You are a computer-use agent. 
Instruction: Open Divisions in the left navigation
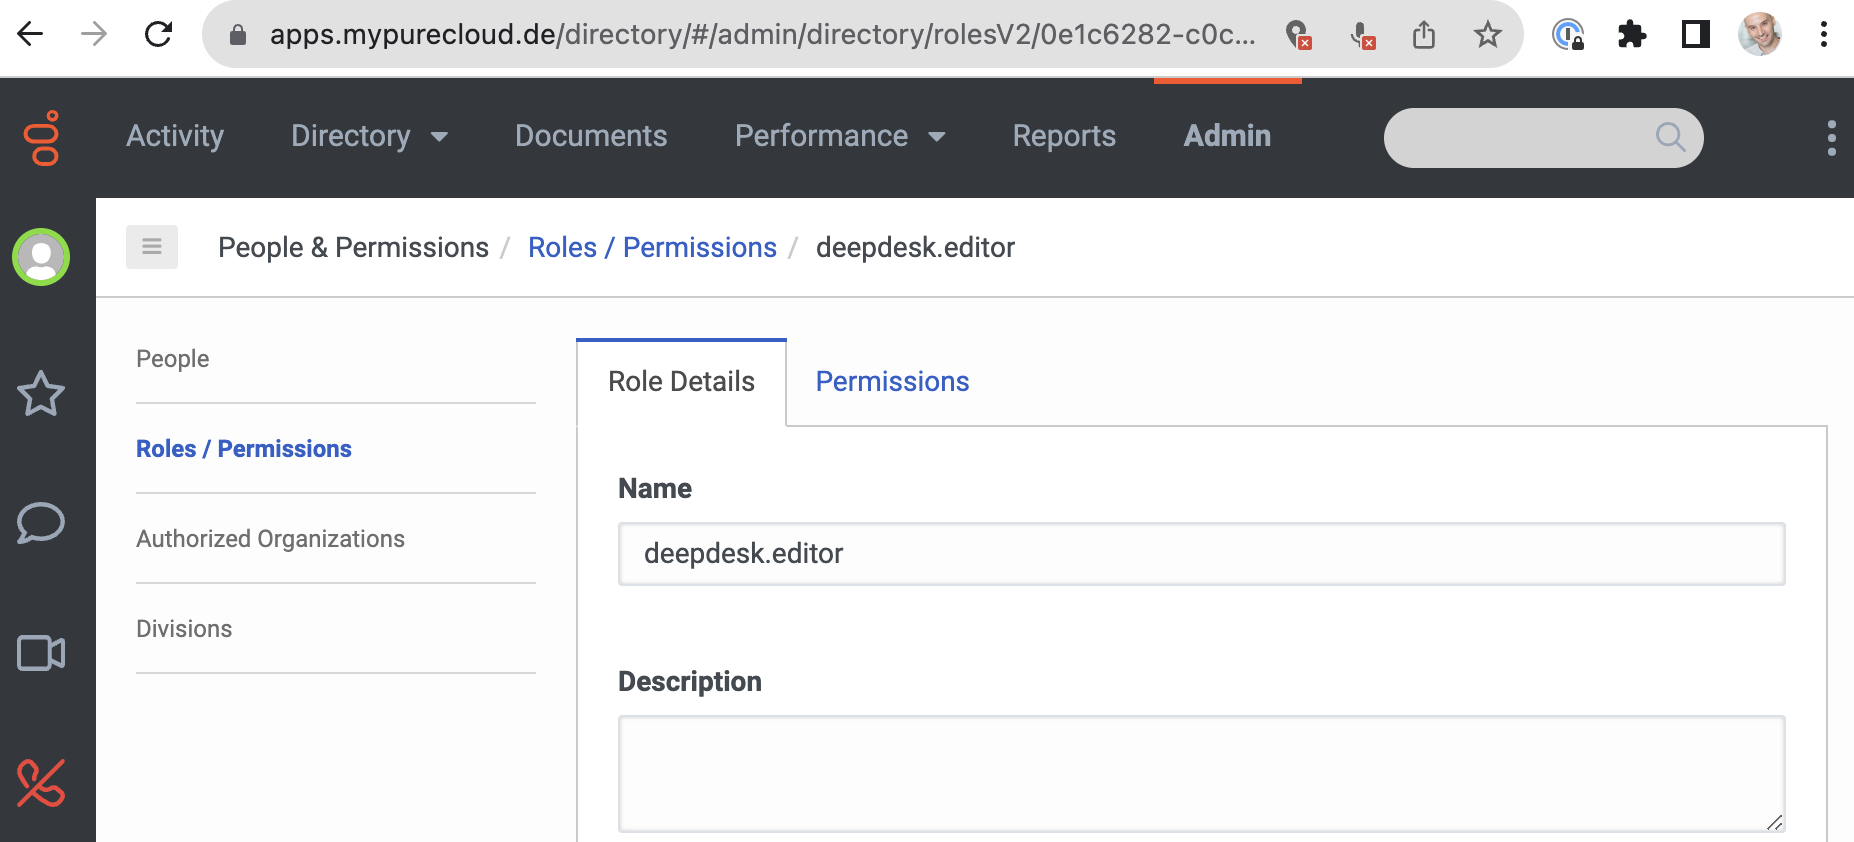coord(184,629)
